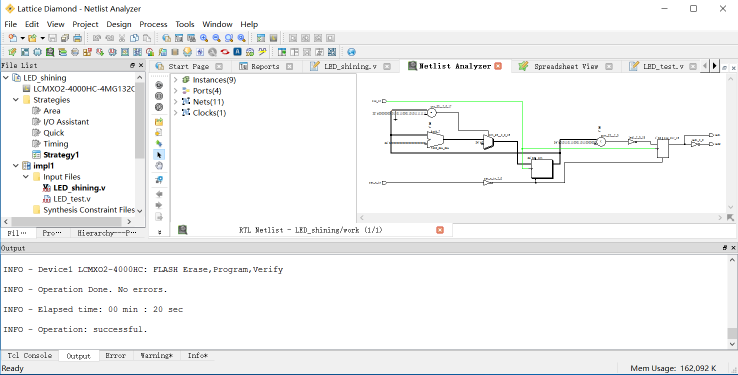
Task: Select the hand pan tool in Netlist sidebar
Action: 159,166
